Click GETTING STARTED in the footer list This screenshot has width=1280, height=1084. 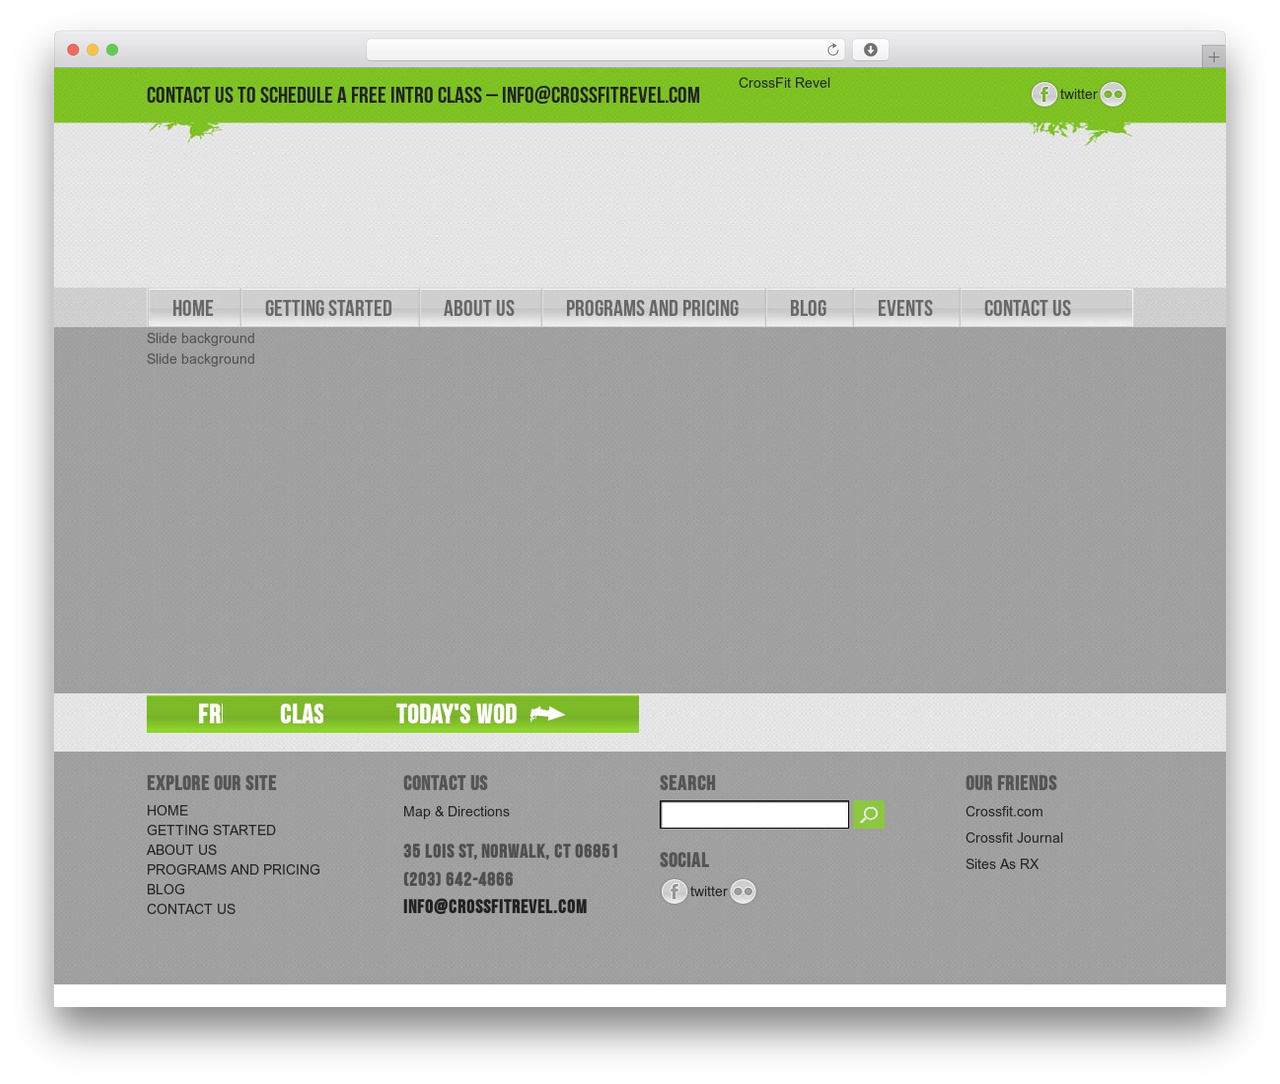(211, 830)
